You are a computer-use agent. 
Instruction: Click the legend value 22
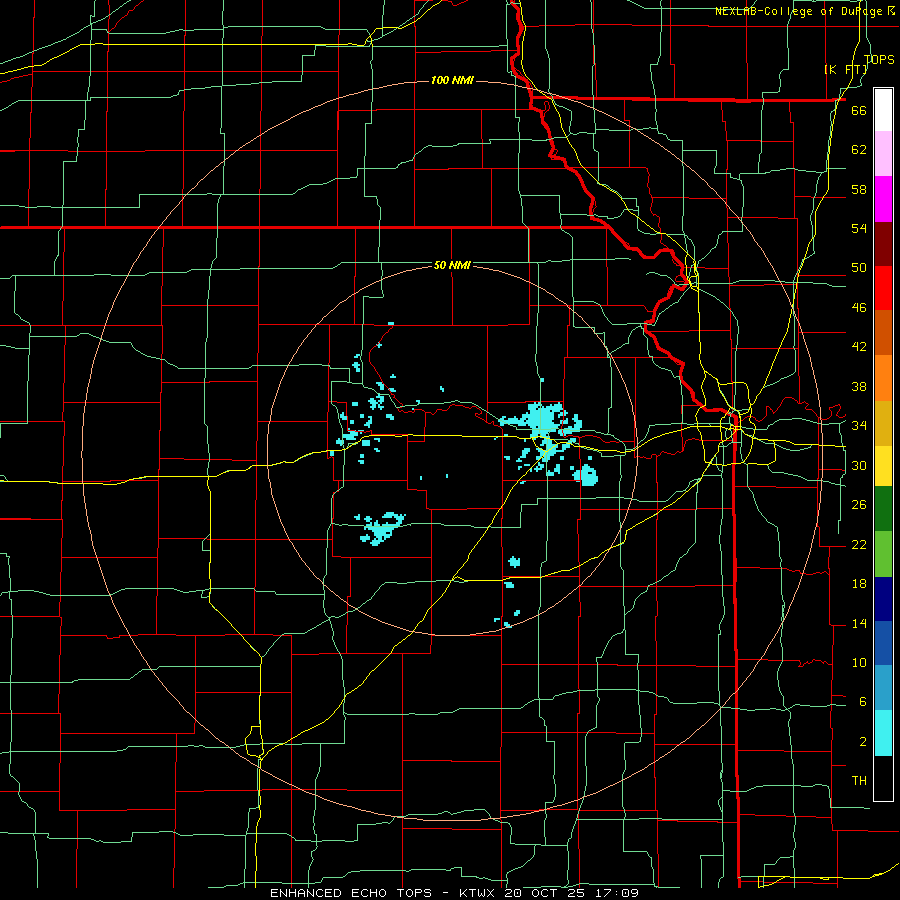[x=859, y=544]
